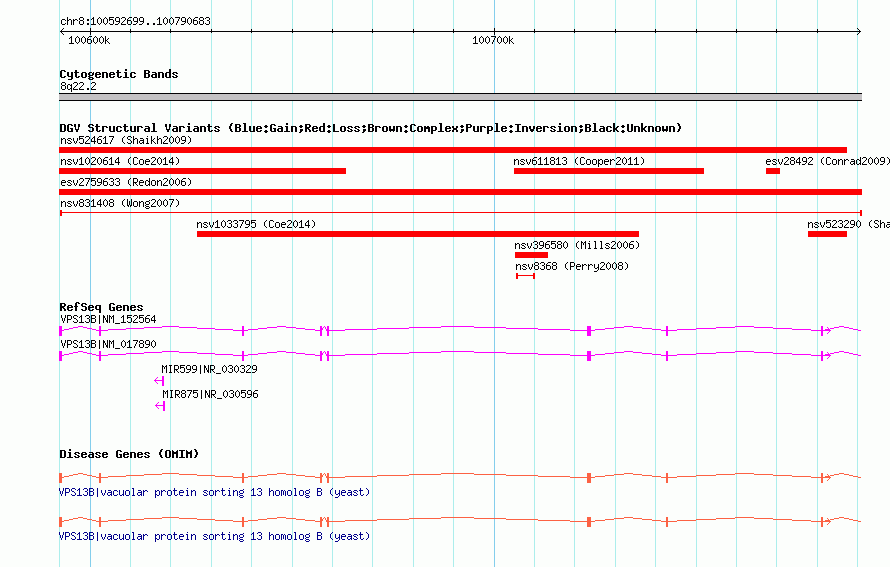Click the esv2759633 (Redon2006) variant bar
Viewport: 890px width, 567px height.
click(x=460, y=192)
